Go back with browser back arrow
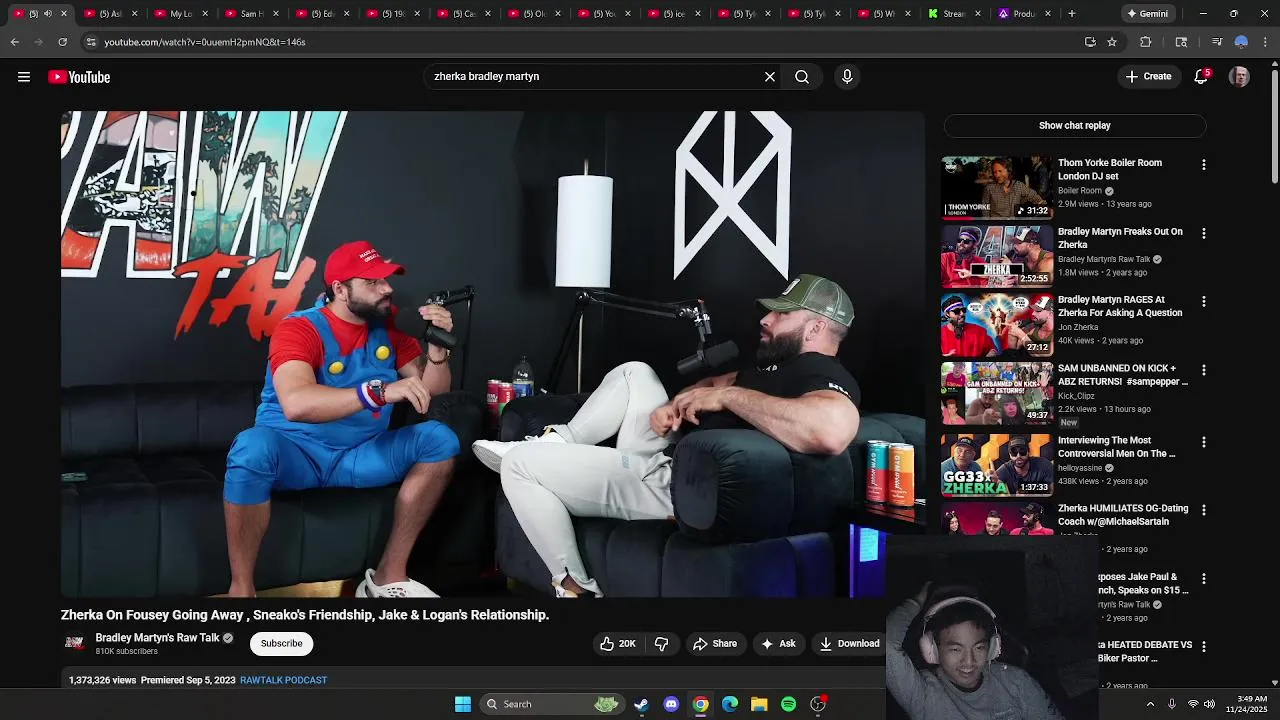The image size is (1280, 720). (x=15, y=42)
